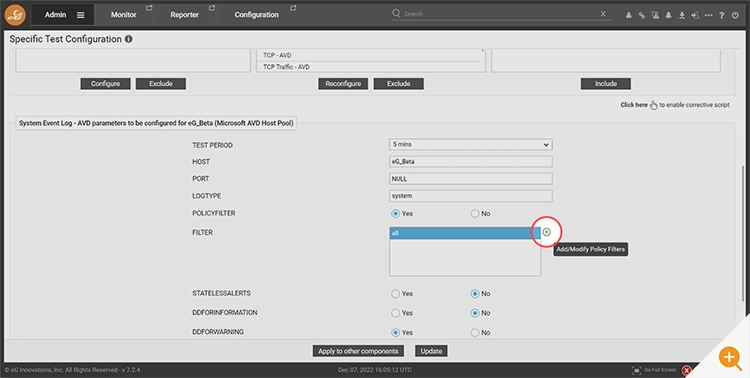Click the user sign-in arrow icon
Image resolution: width=750 pixels, height=378 pixels.
click(x=695, y=15)
